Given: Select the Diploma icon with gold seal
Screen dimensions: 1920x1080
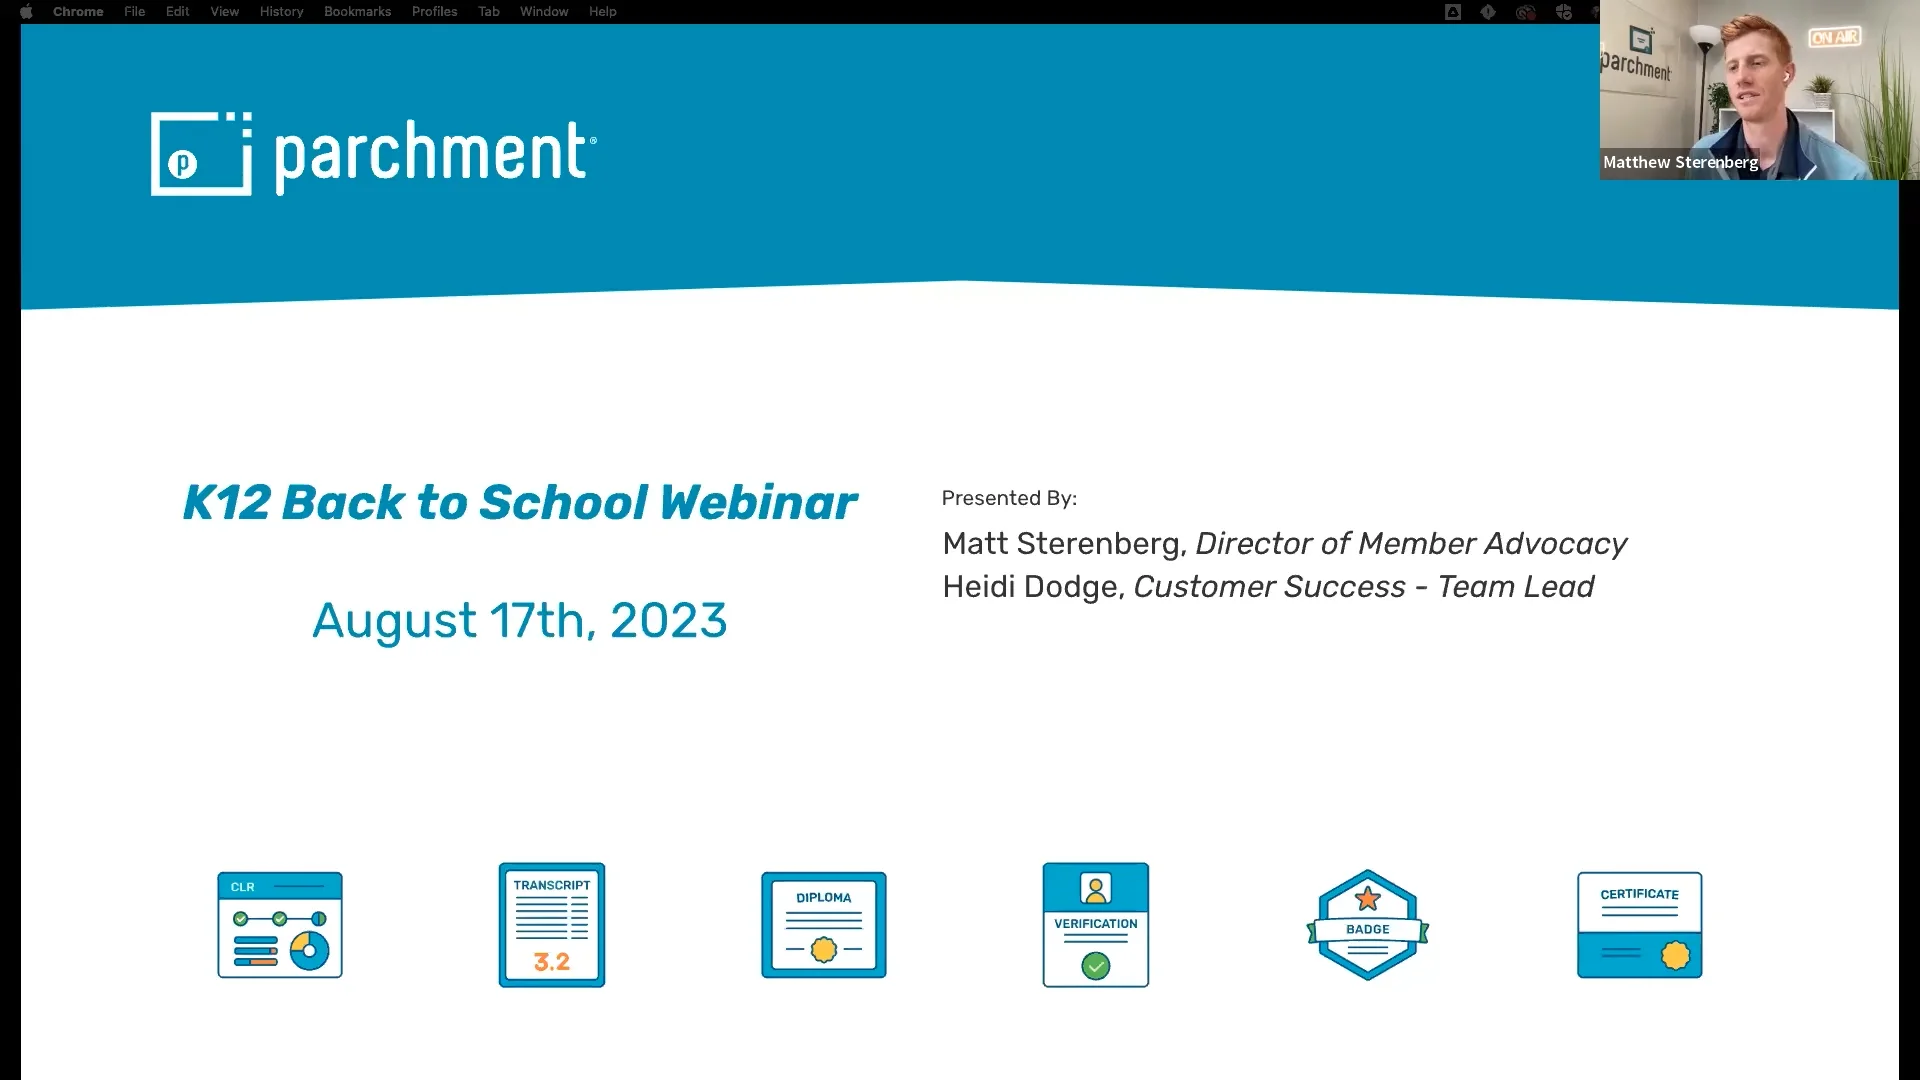Looking at the screenshot, I should 823,925.
